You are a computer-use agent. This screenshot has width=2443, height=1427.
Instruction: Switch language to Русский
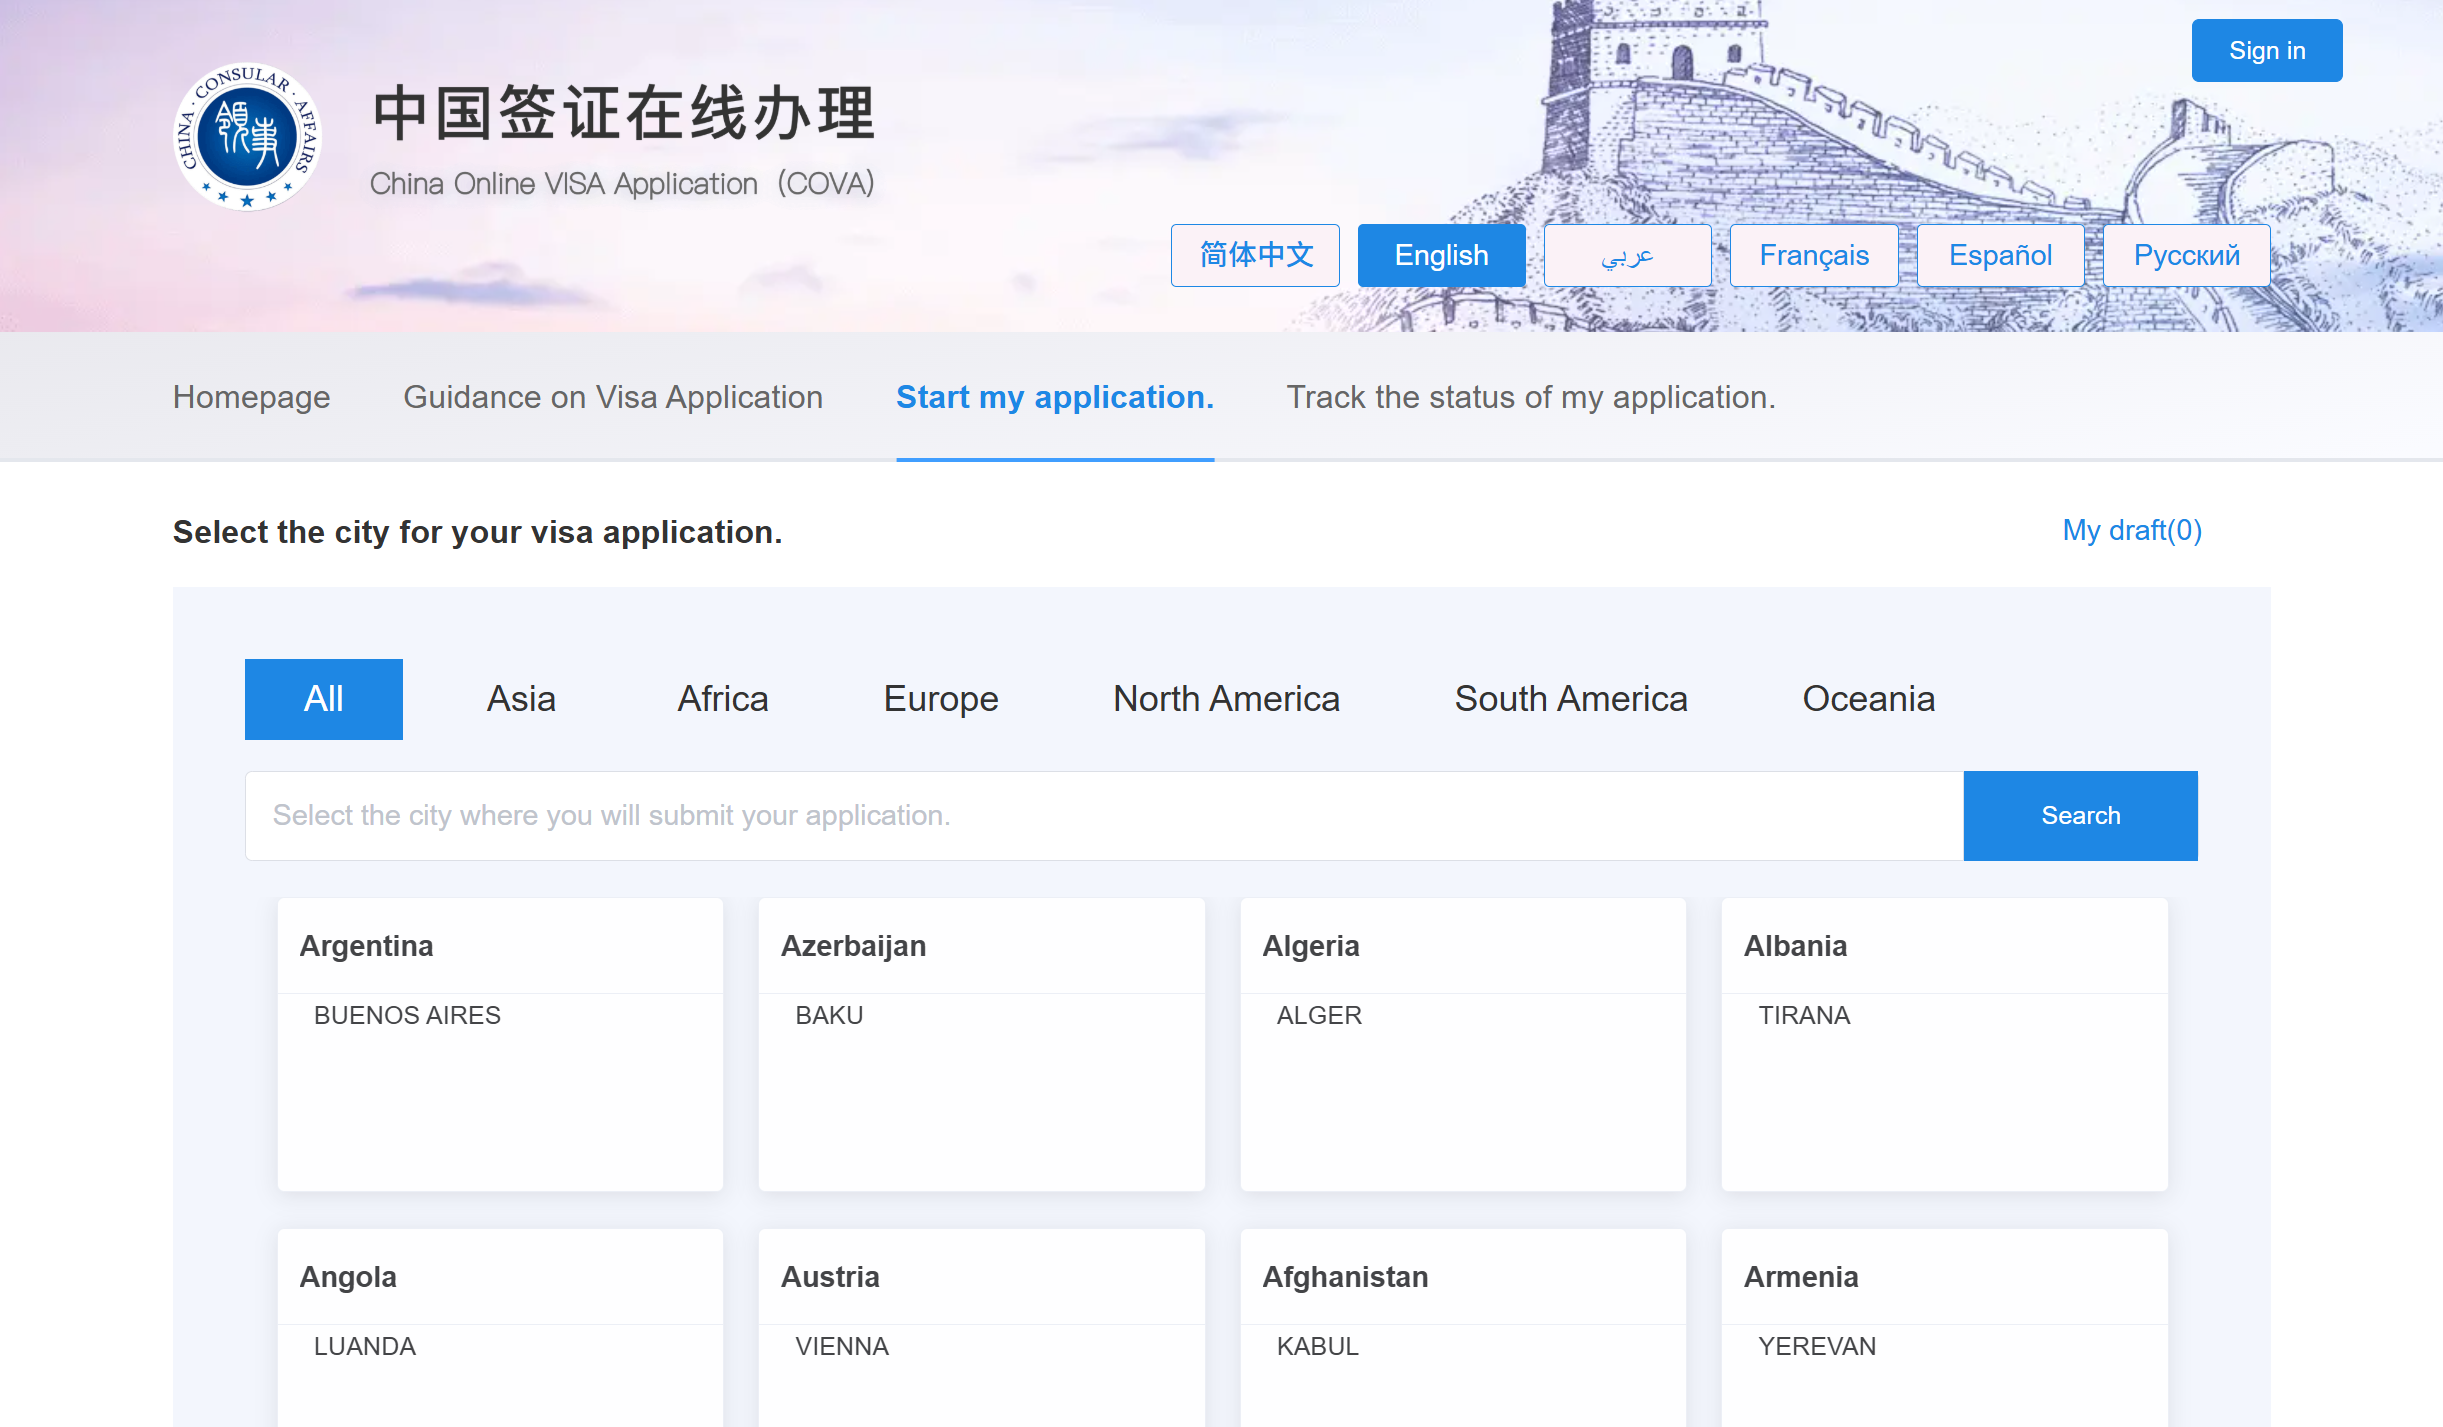[x=2186, y=255]
